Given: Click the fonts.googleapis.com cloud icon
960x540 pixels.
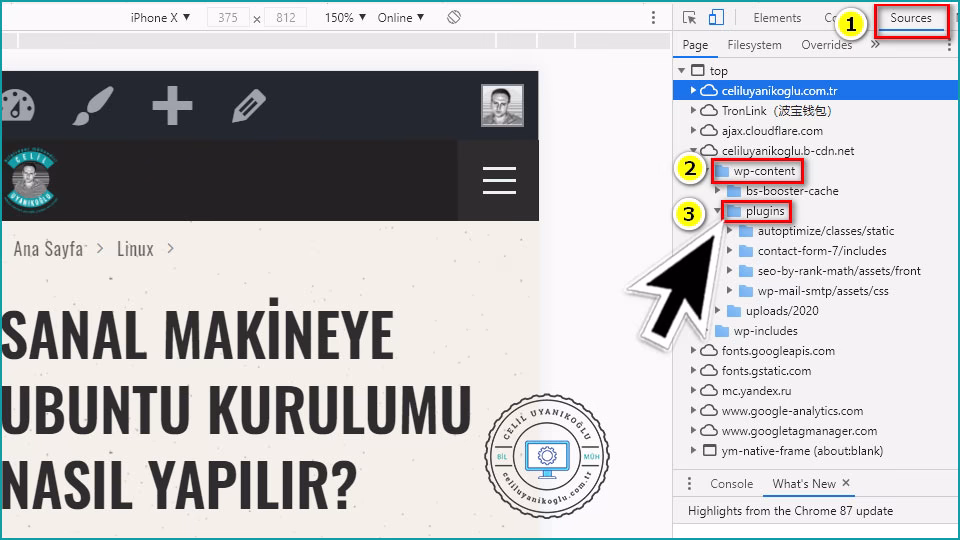Looking at the screenshot, I should [x=709, y=351].
